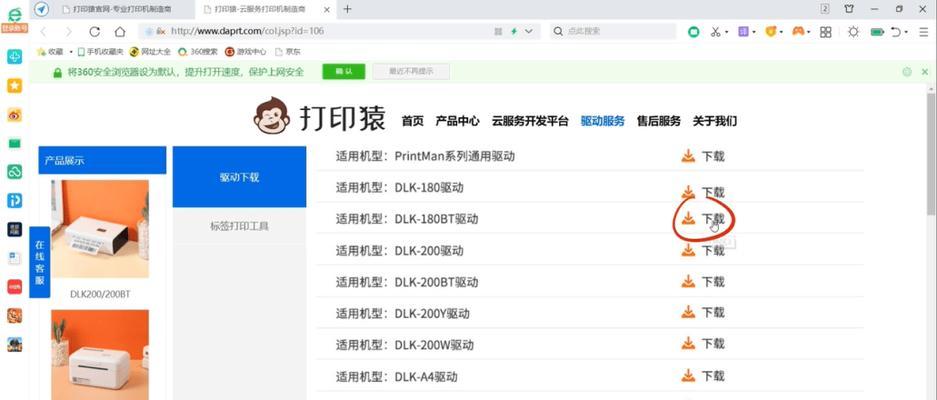Open the orange gamepad games icon
The height and width of the screenshot is (400, 937).
pos(798,32)
